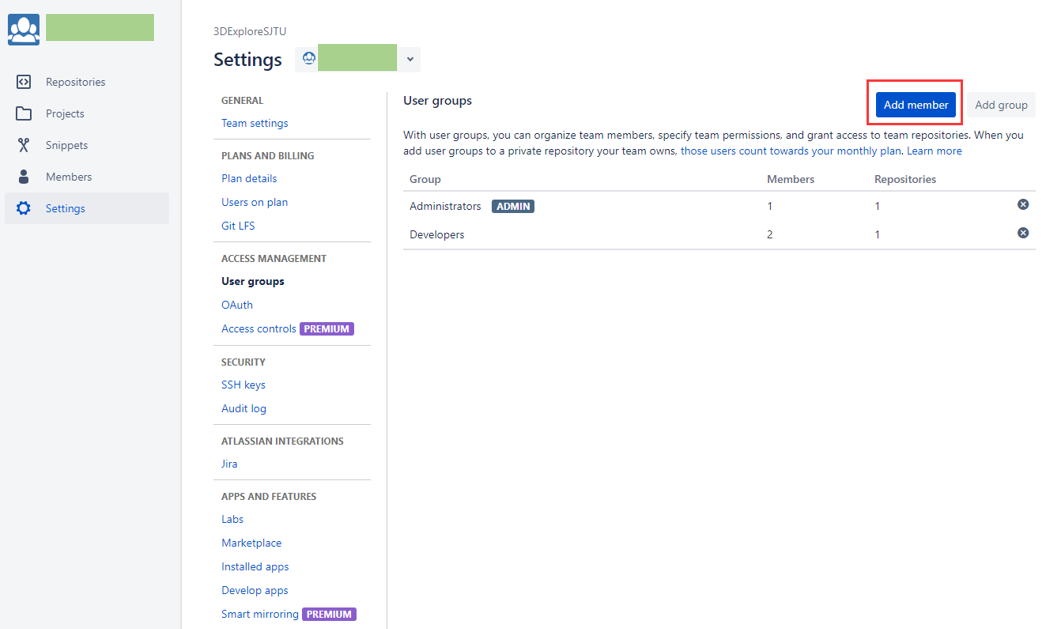1041x629 pixels.
Task: Select SSH keys under Security
Action: click(243, 385)
